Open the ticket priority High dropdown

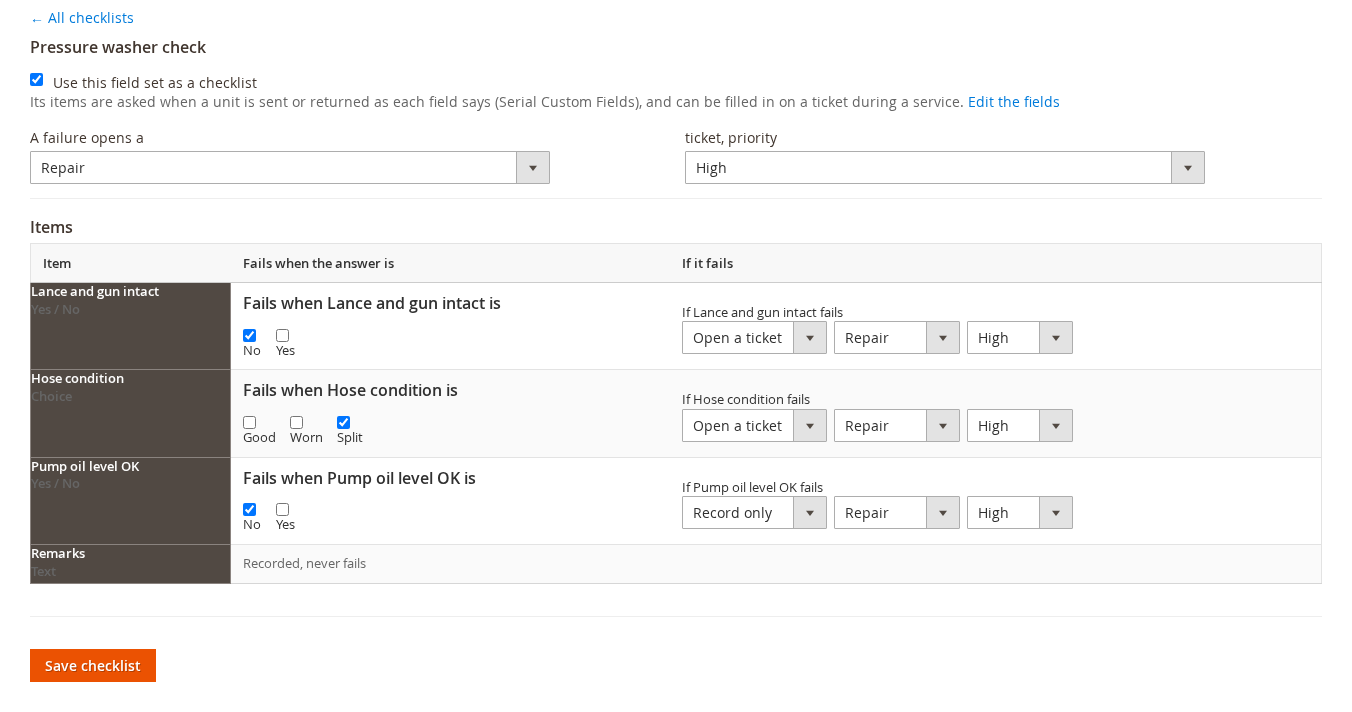click(x=945, y=168)
